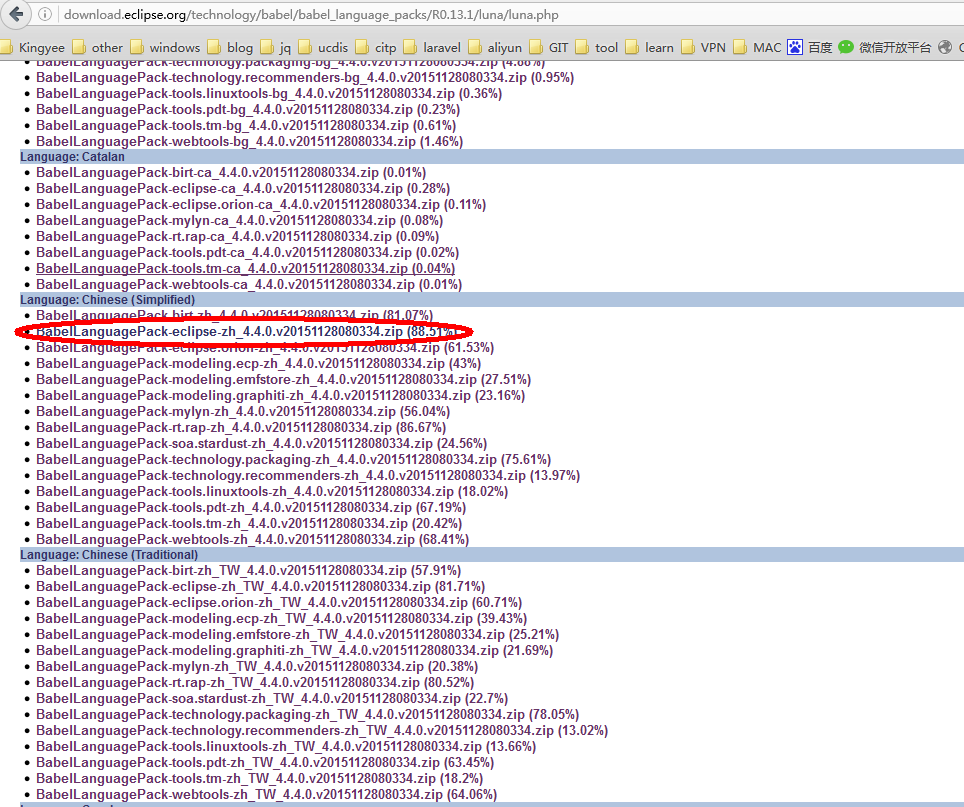Download technology.recommenders-zh_TW pack (13.02%)
This screenshot has height=807, width=964.
point(322,730)
